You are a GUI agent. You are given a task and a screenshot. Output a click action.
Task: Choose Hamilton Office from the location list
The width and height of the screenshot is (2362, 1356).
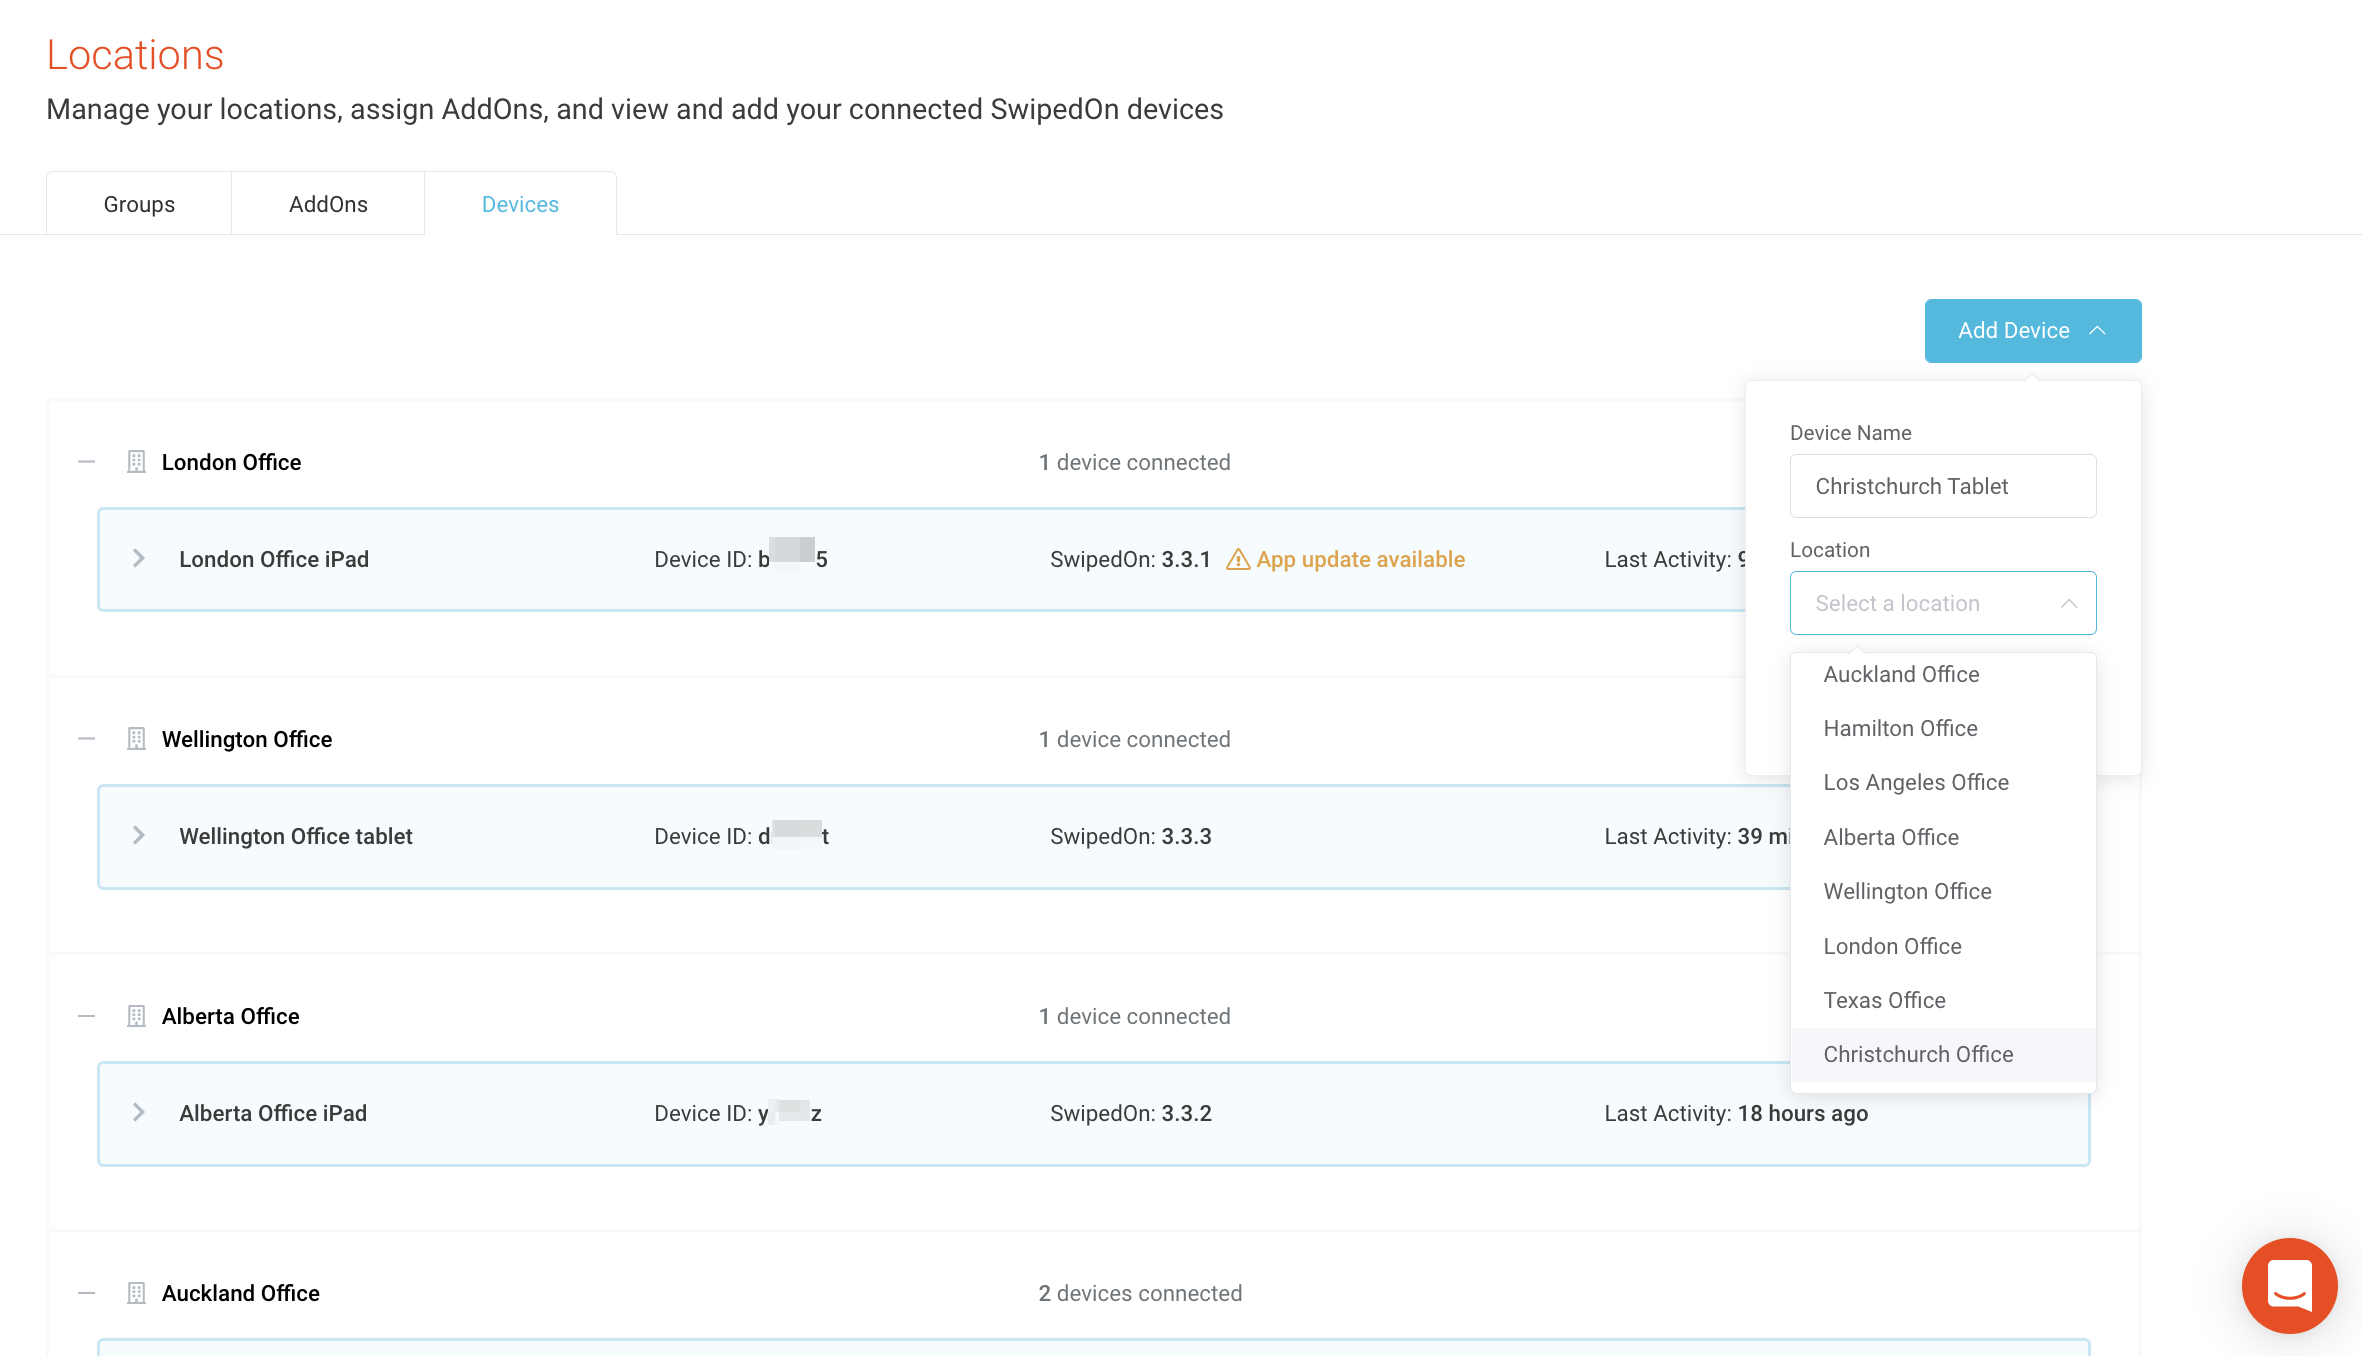1943,728
